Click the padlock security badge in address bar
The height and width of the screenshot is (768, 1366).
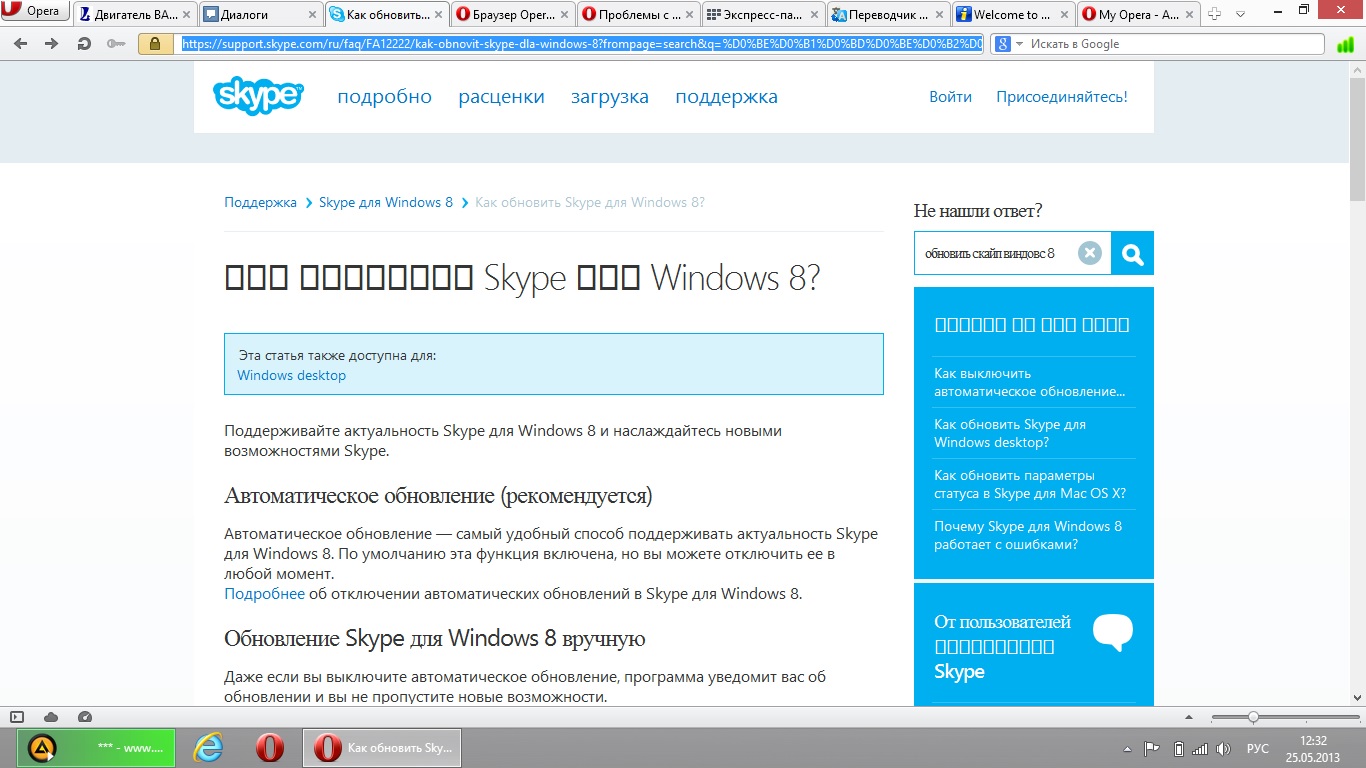click(x=155, y=44)
